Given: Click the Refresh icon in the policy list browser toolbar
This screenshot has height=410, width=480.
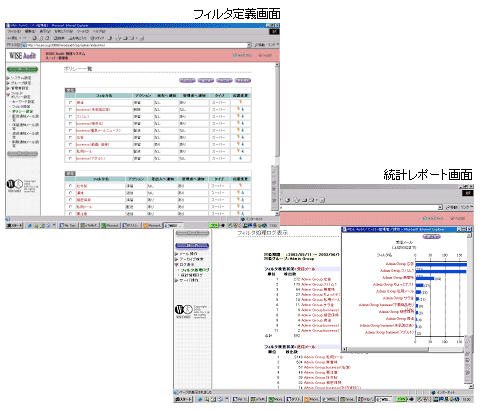Looking at the screenshot, I should tap(41, 38).
